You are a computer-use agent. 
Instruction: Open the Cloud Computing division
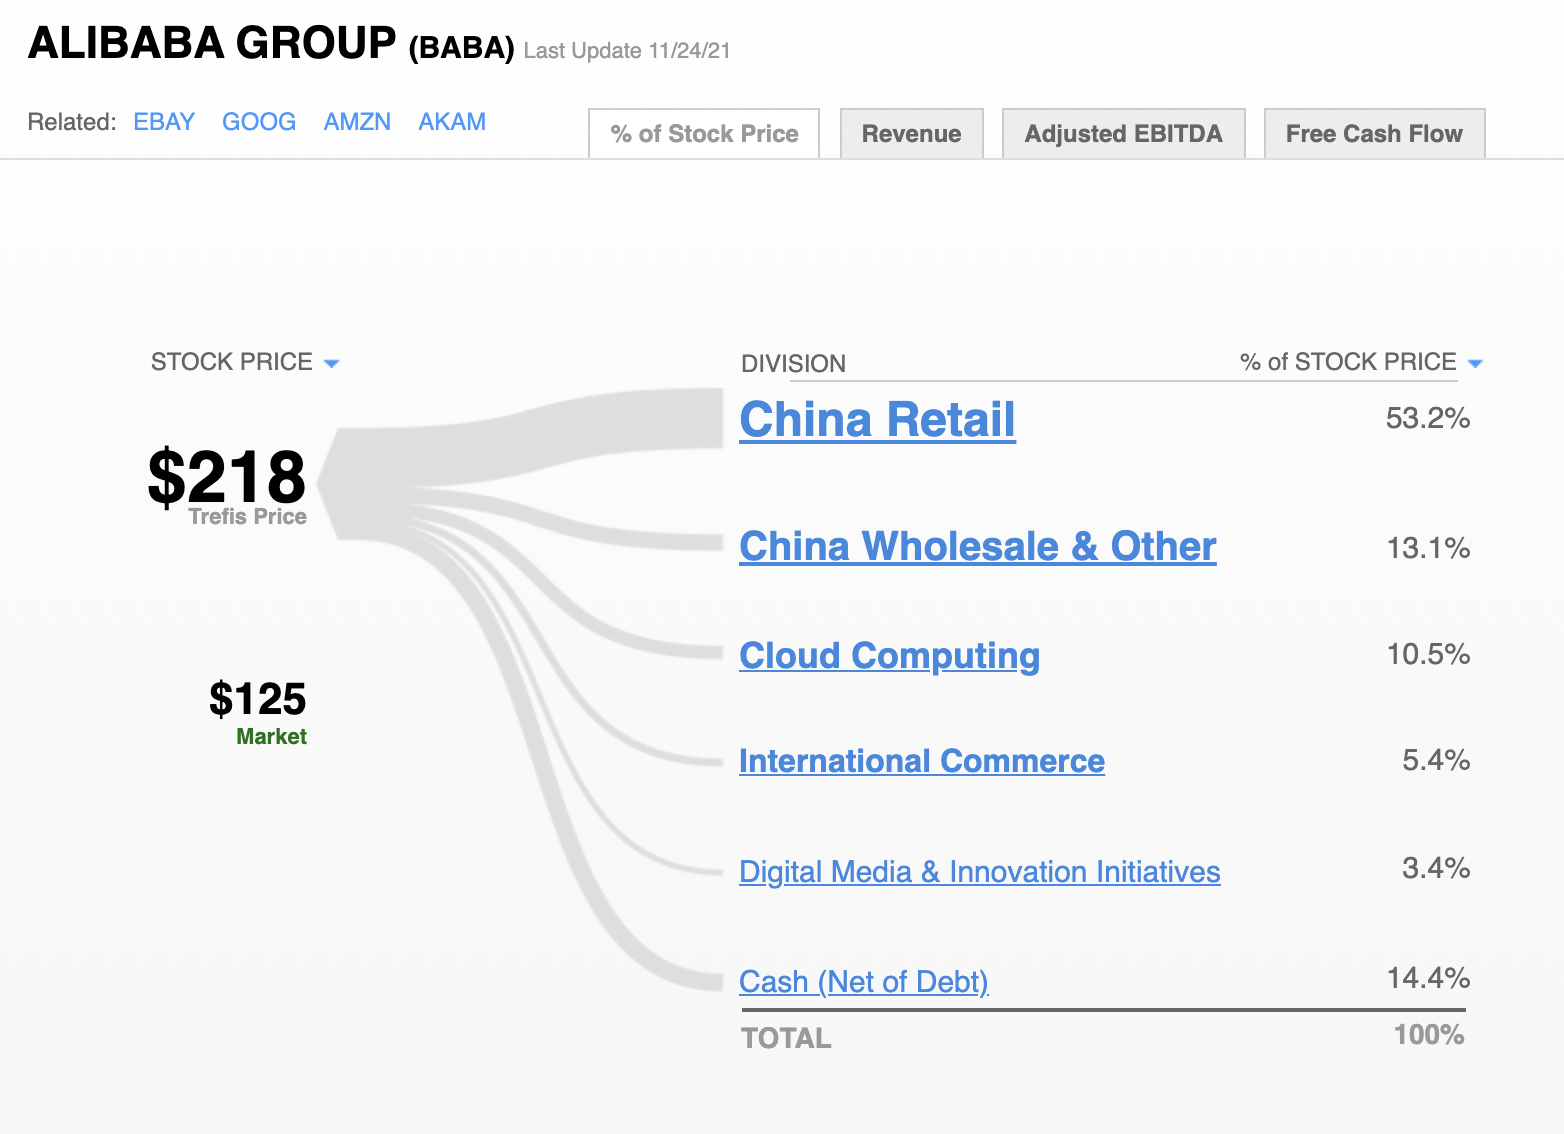[889, 656]
